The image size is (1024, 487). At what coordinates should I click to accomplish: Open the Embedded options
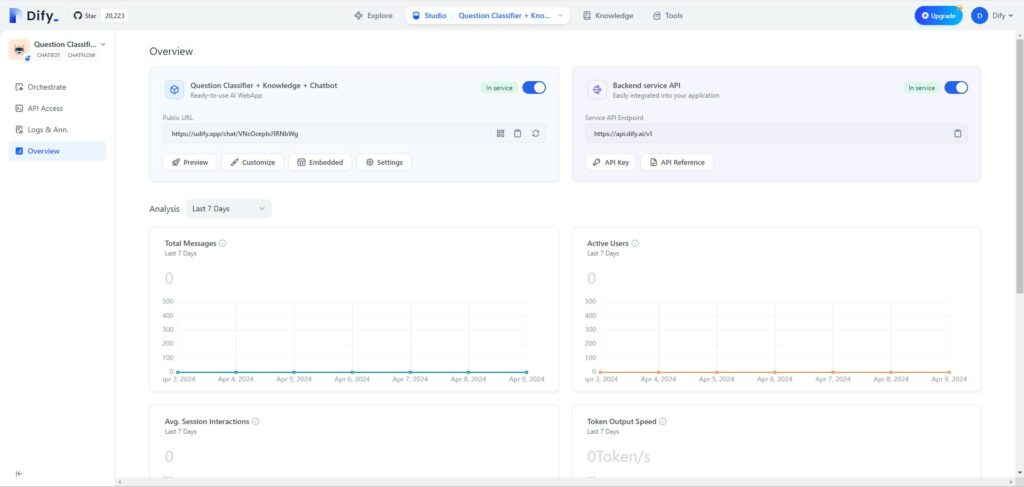tap(320, 163)
